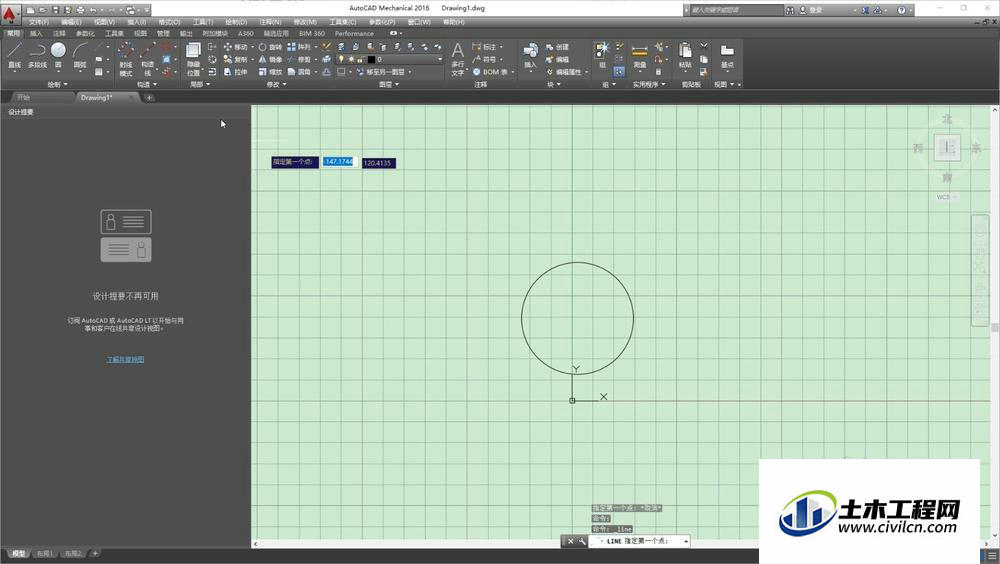Viewport: 1000px width, 564px height.
Task: Click the Plot/Print icon in quick access toolbar
Action: [80, 10]
